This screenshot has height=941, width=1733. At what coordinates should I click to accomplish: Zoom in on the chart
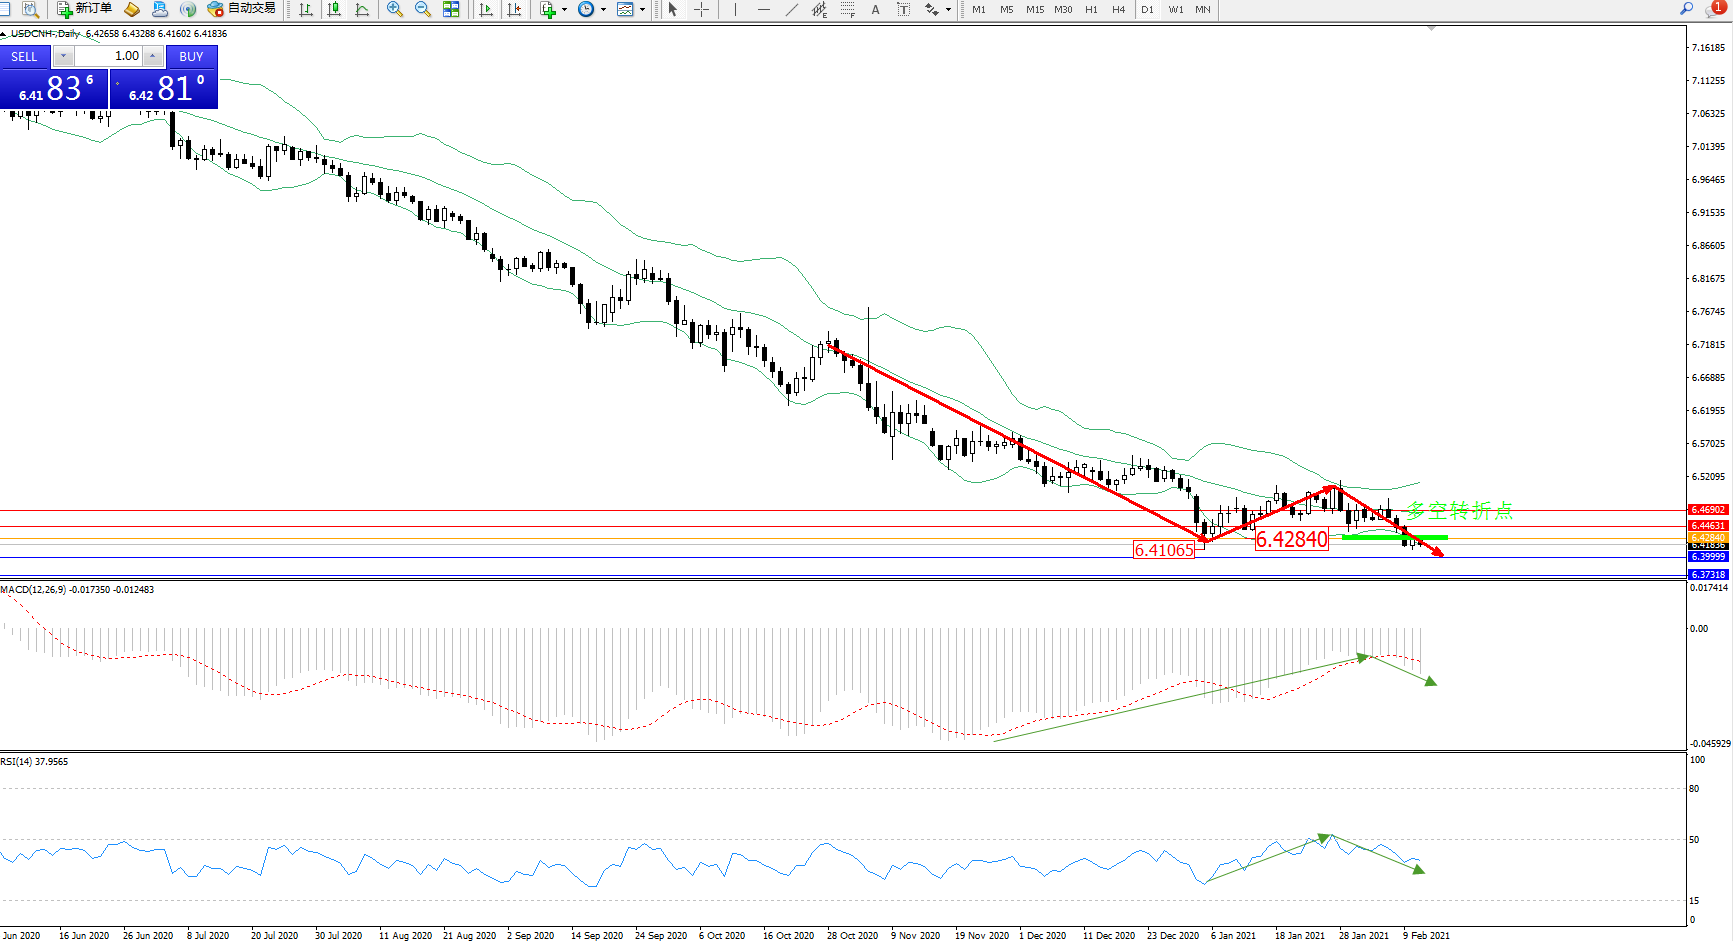(x=395, y=9)
